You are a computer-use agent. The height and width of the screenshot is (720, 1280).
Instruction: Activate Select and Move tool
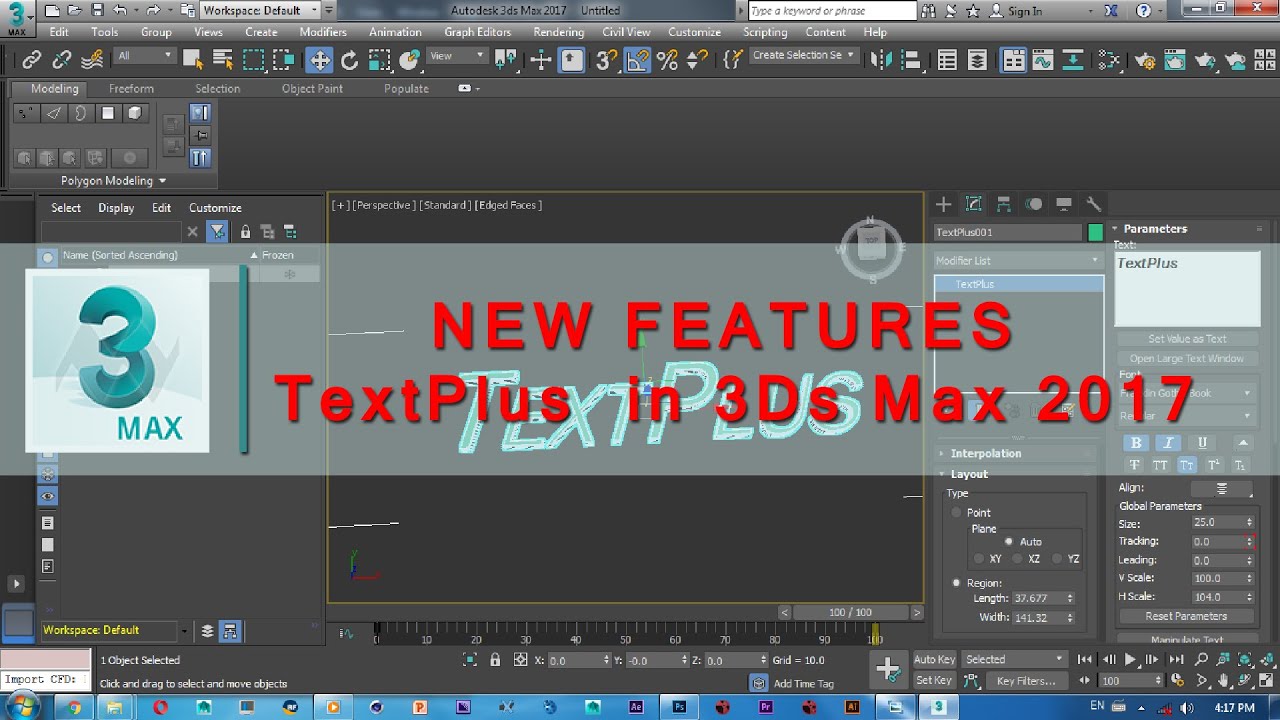pyautogui.click(x=319, y=60)
